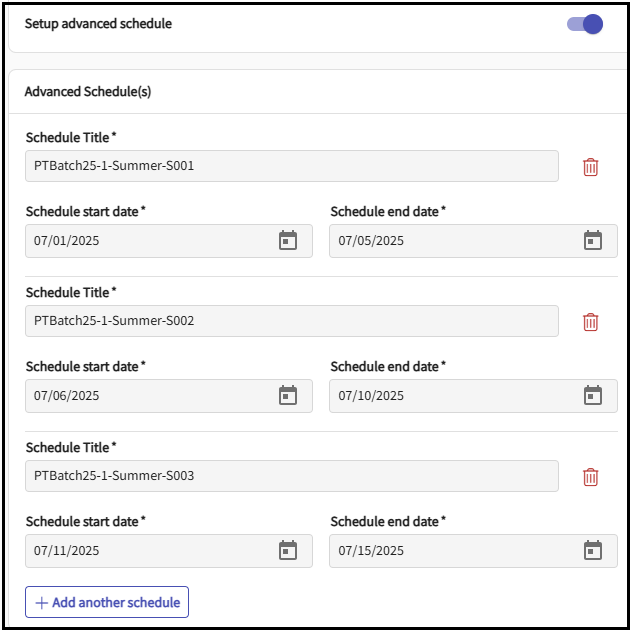Open calendar for start date 07/11/2025
This screenshot has height=630, width=630.
pos(288,551)
